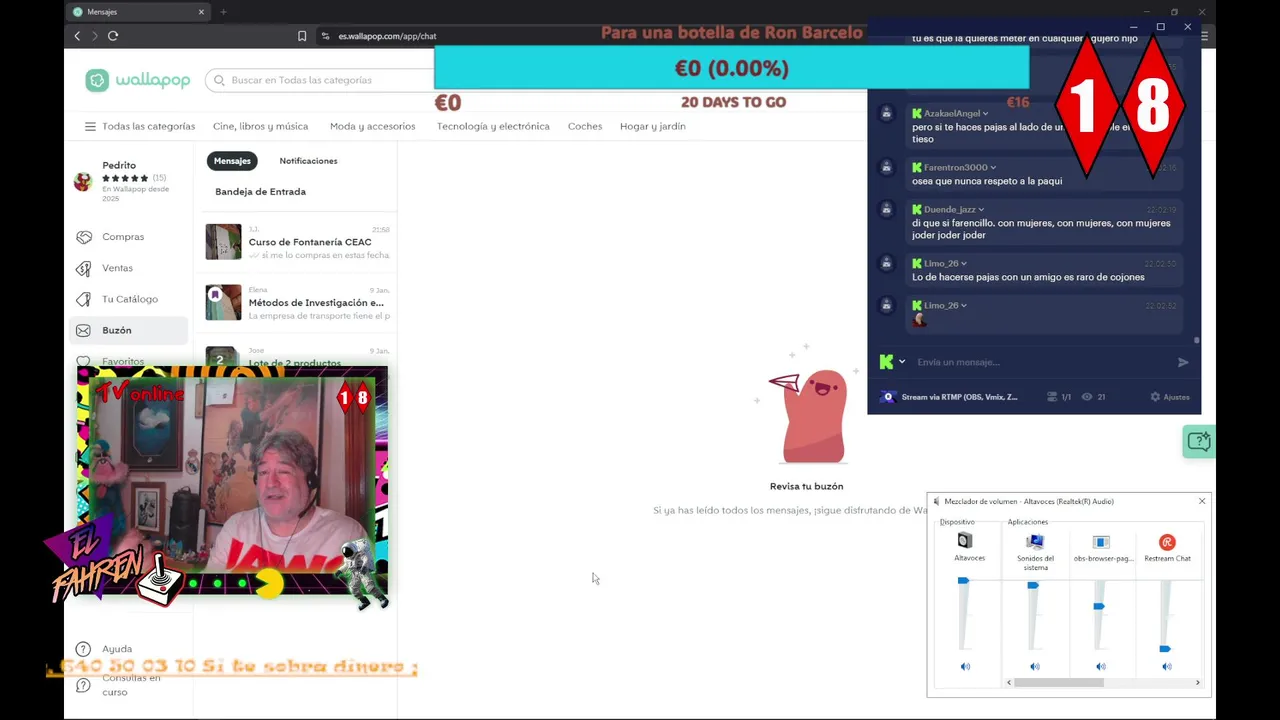
Task: Click the mixer scrollbar right arrow
Action: click(x=1198, y=683)
